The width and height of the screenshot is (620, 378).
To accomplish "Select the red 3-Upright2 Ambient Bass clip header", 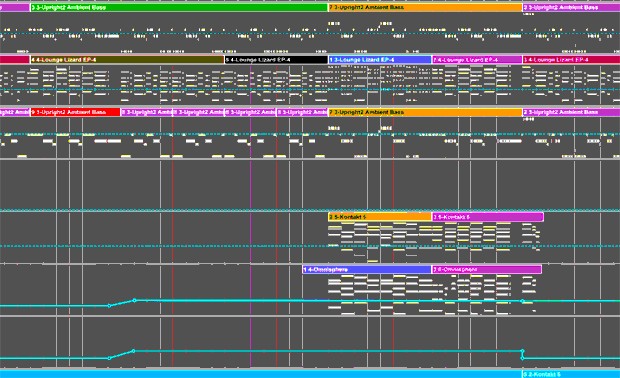I will coord(75,112).
